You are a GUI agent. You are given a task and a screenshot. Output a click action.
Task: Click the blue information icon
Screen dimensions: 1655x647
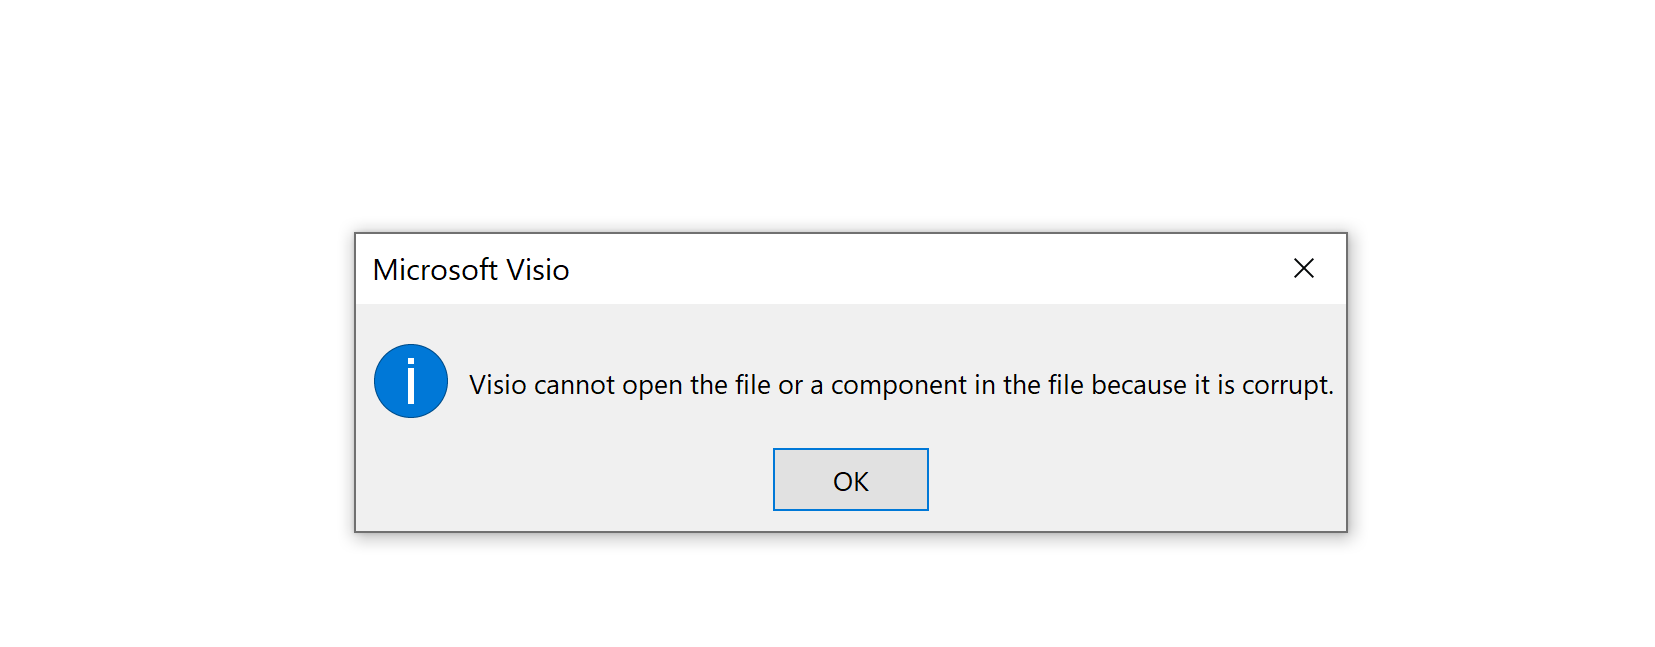[411, 381]
